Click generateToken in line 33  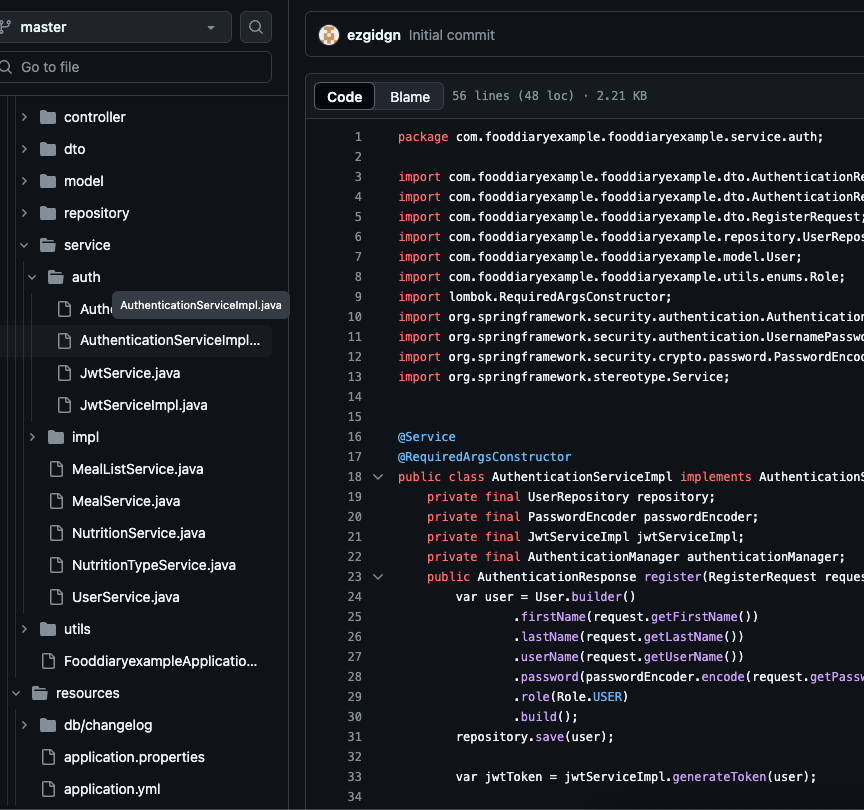coord(719,777)
